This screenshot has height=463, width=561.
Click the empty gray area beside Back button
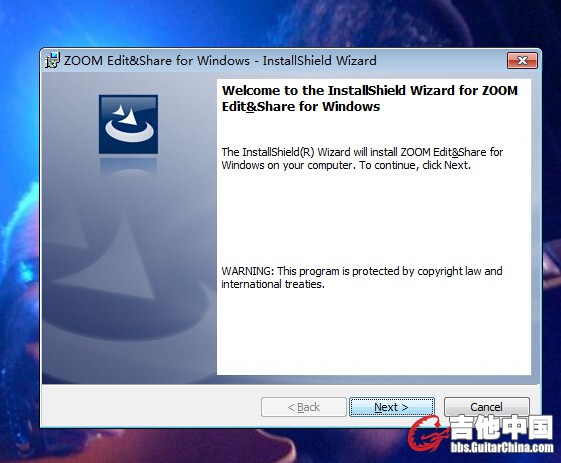point(151,406)
